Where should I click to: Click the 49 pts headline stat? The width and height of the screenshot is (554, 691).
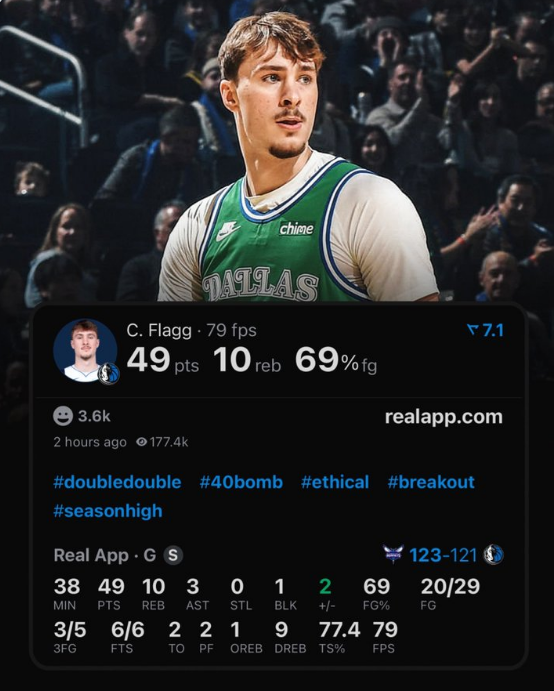pyautogui.click(x=163, y=360)
